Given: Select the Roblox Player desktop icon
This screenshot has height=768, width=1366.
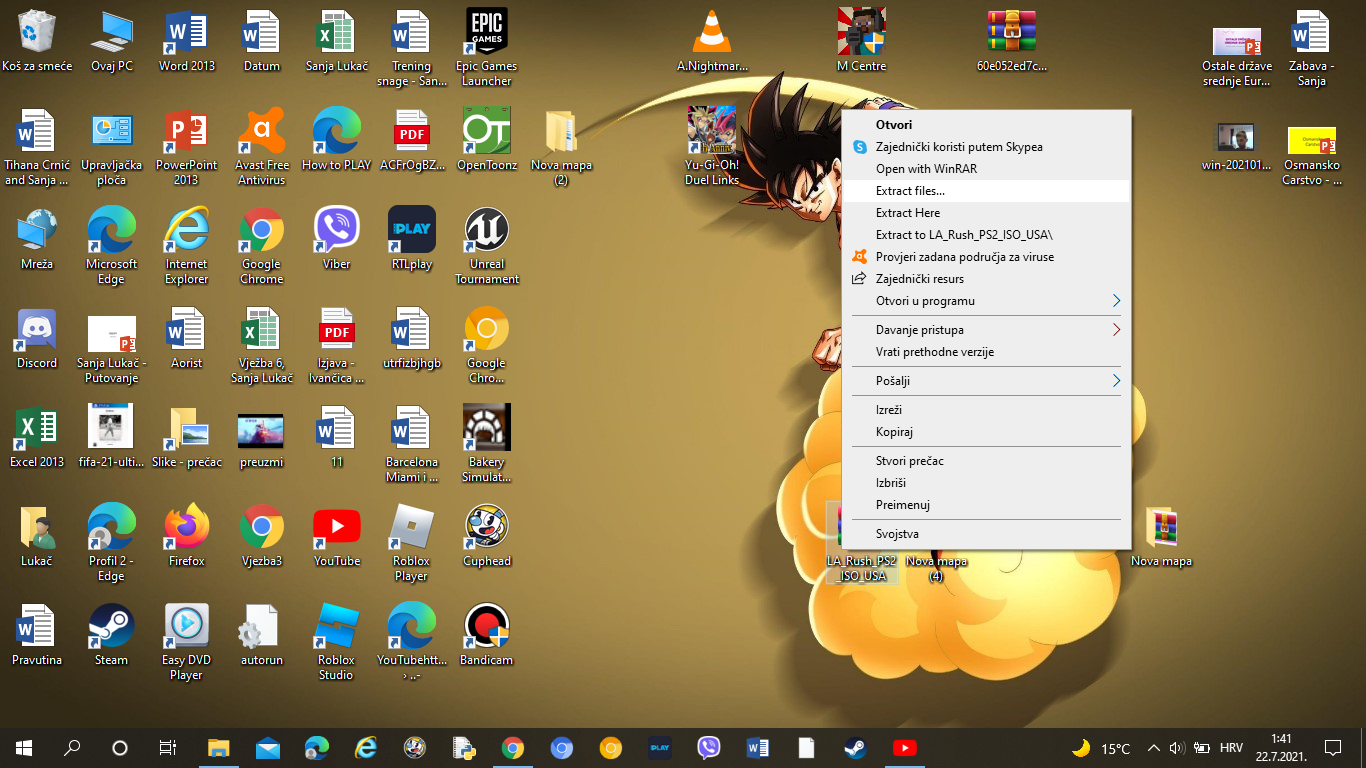Looking at the screenshot, I should (x=412, y=543).
